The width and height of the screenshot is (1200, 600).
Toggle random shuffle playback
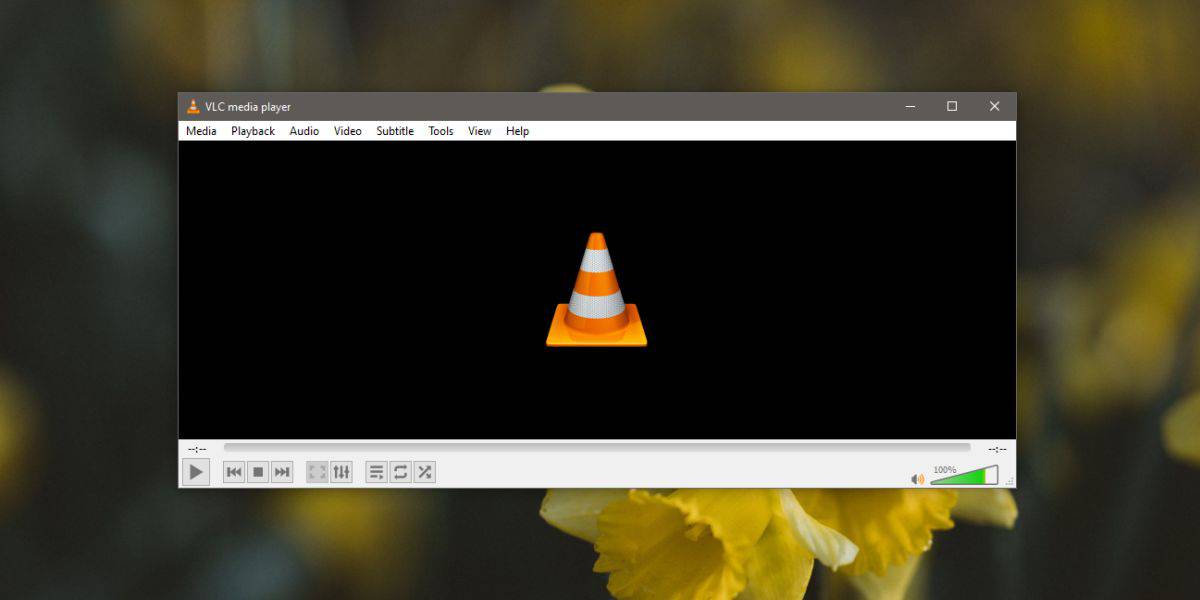click(x=424, y=472)
